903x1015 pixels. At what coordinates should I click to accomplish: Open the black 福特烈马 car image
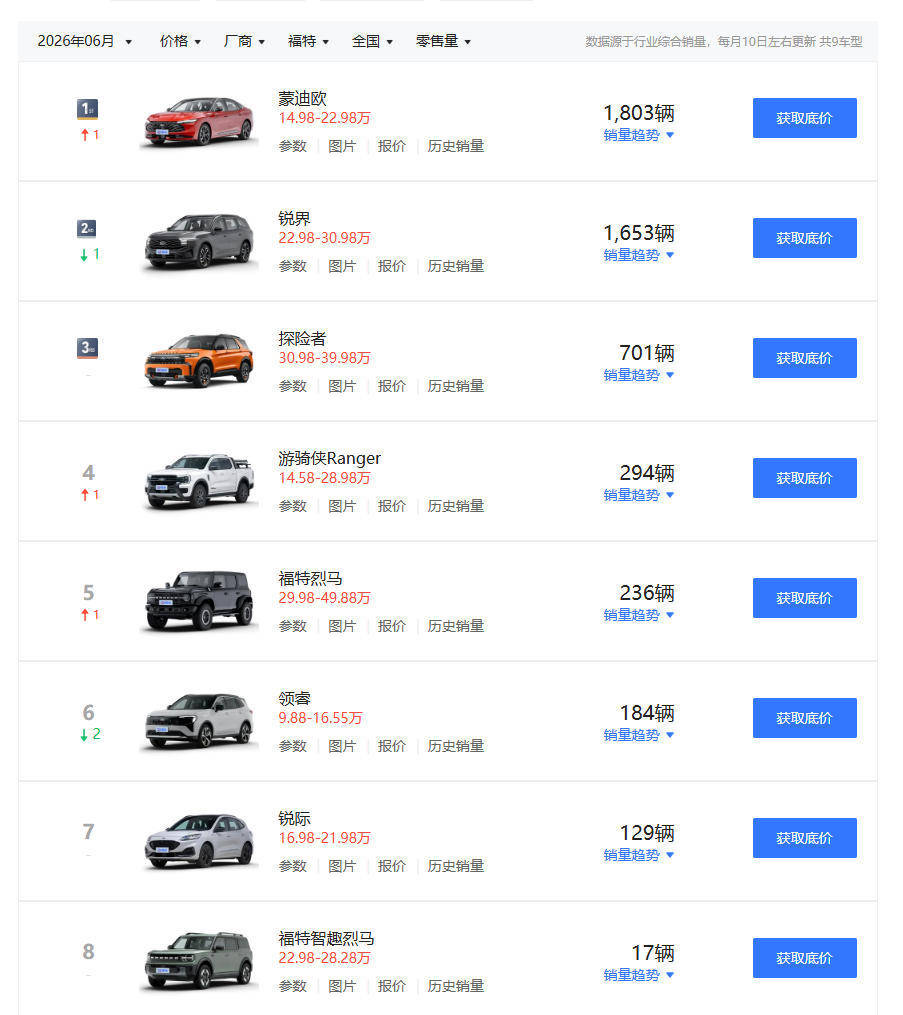click(199, 601)
